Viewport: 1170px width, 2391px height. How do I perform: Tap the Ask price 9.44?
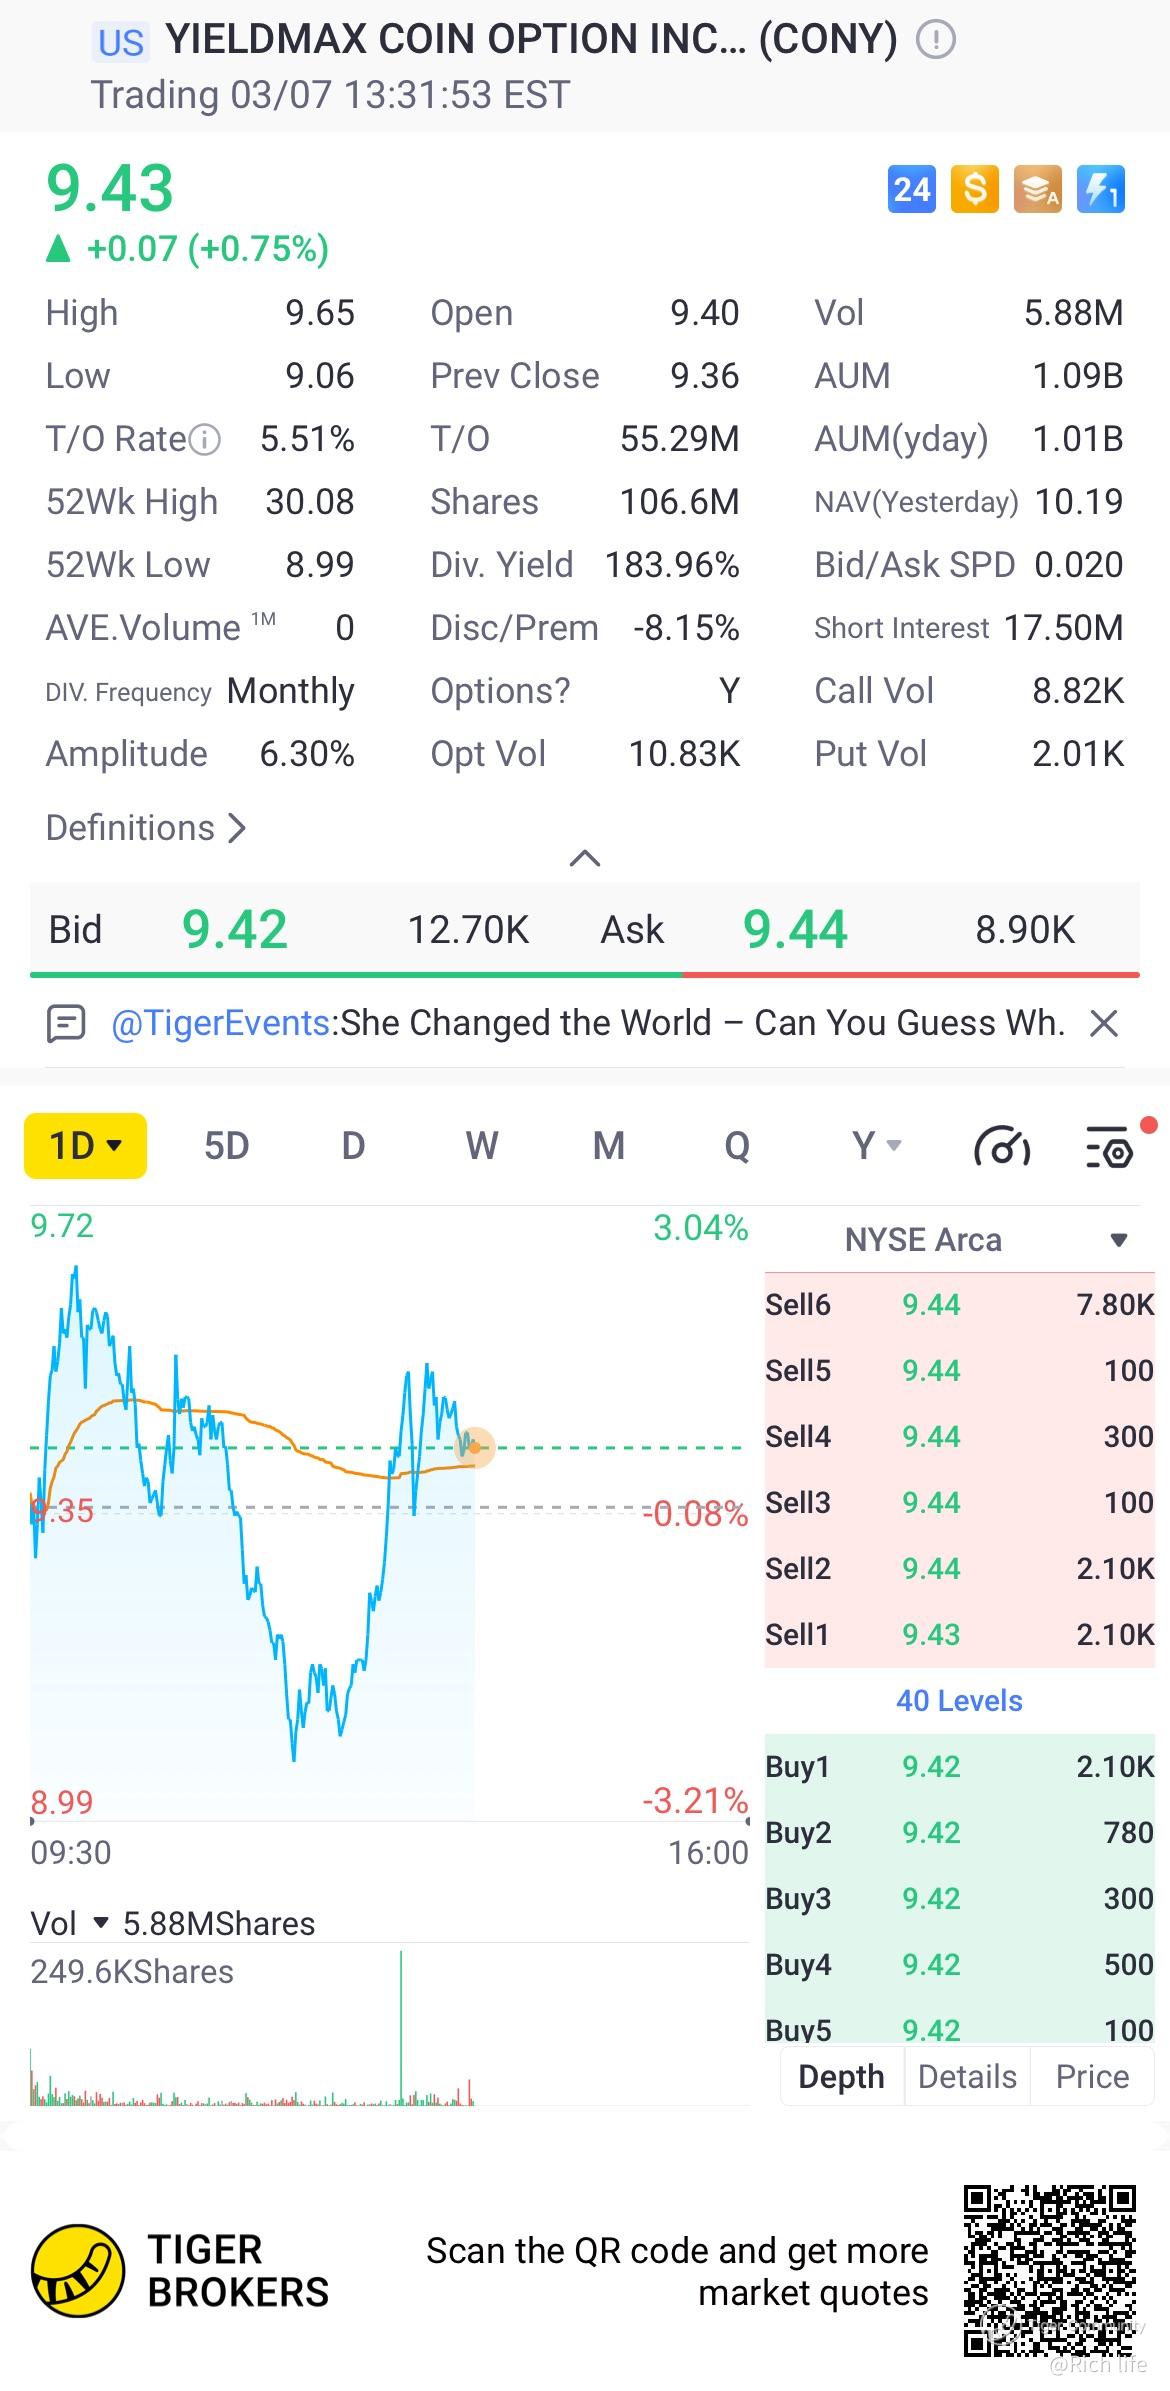click(x=795, y=930)
